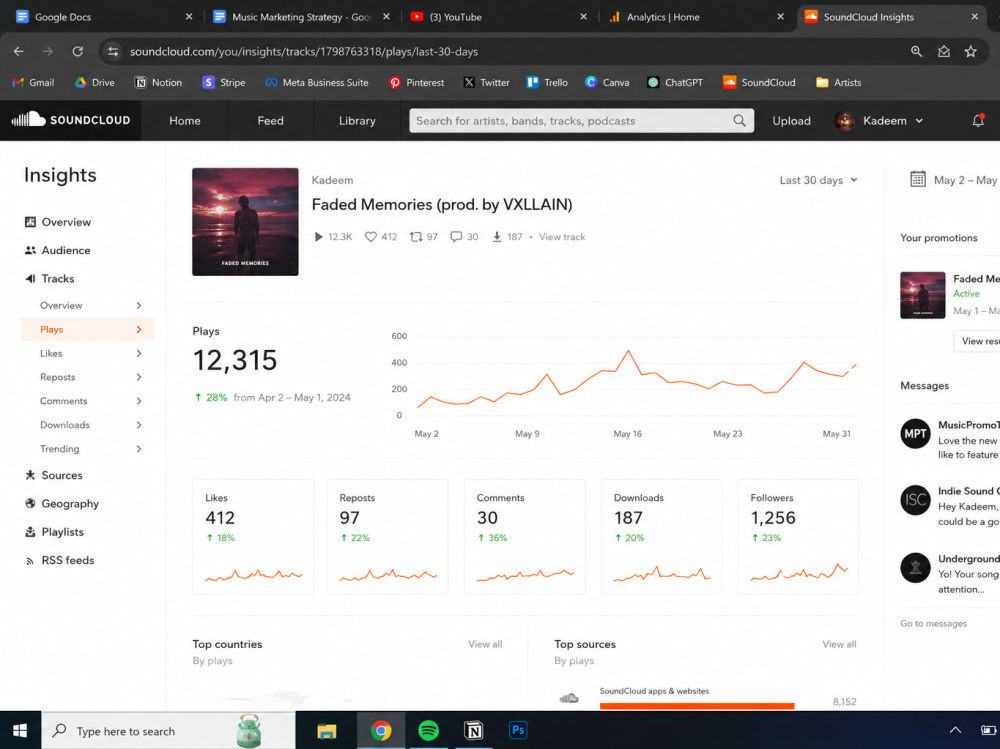Click the Windows Start button
This screenshot has height=749, width=1000.
tap(20, 730)
